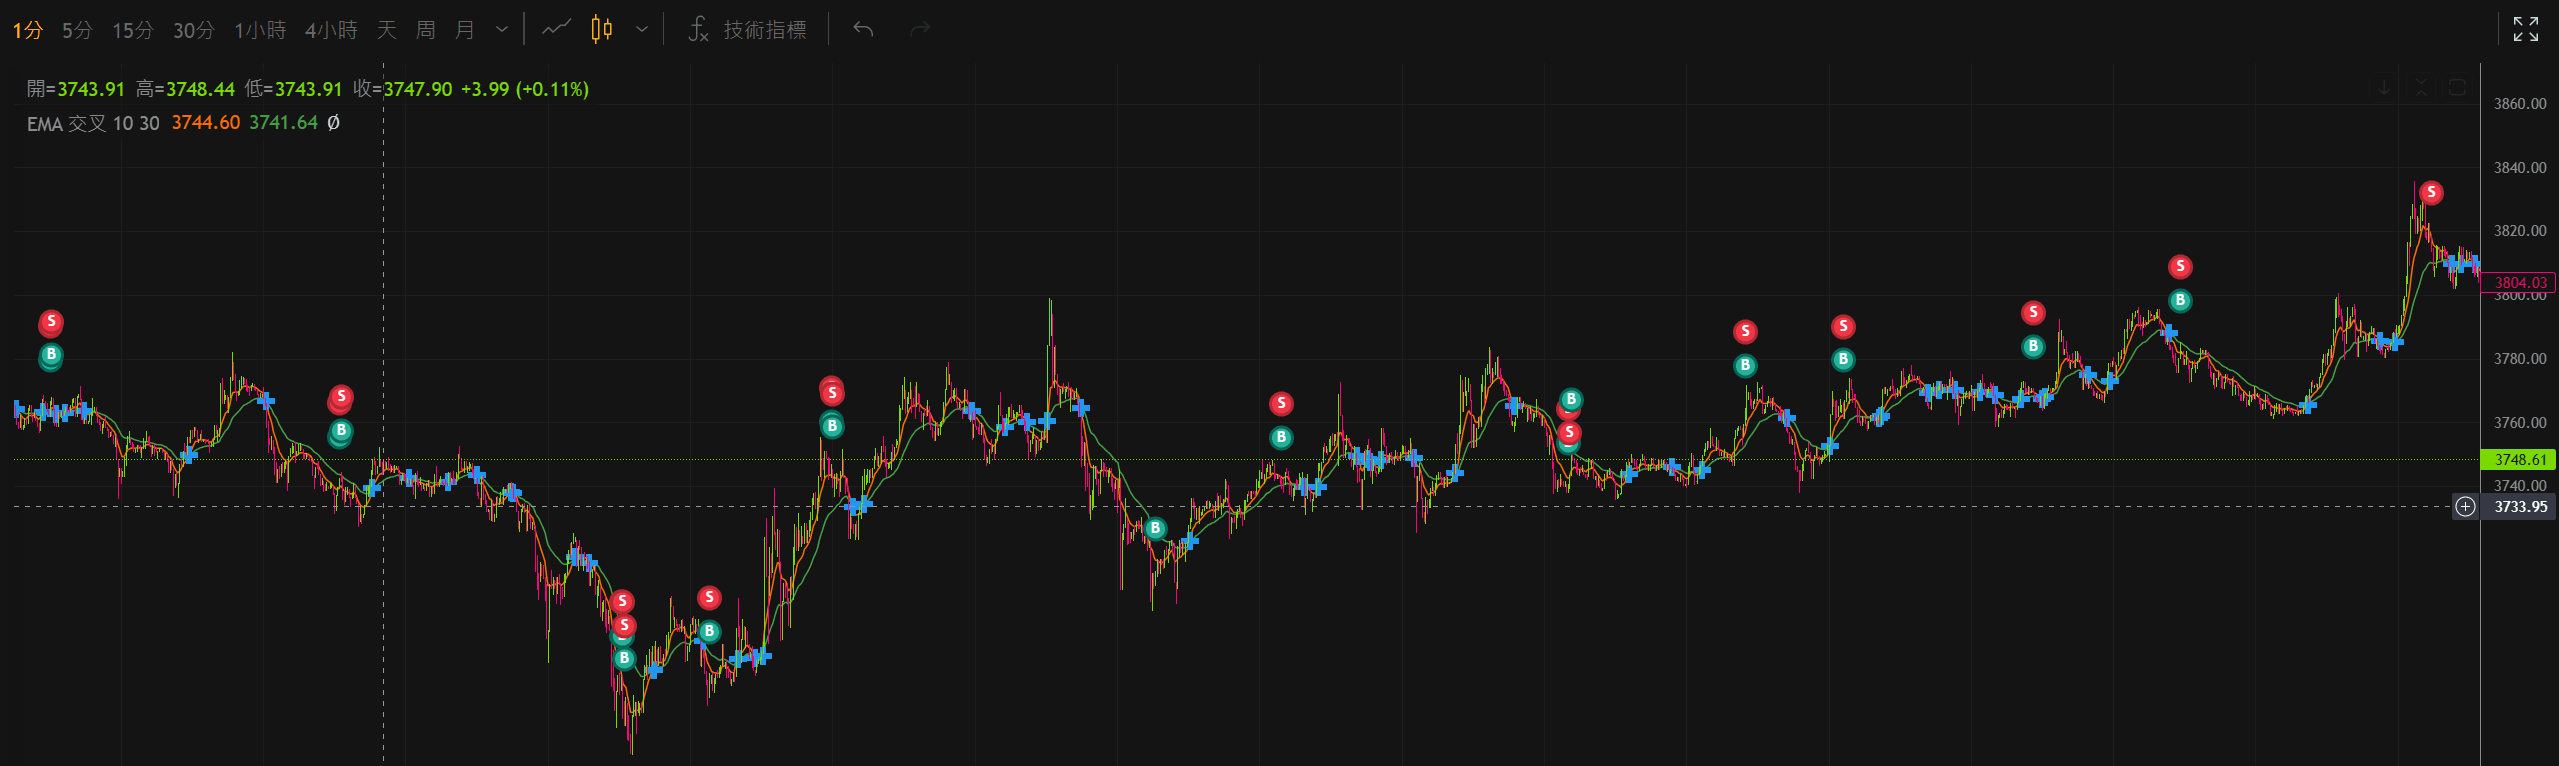Click the 3840.00 price axis label
Viewport: 2559px width, 766px height.
coord(2520,168)
